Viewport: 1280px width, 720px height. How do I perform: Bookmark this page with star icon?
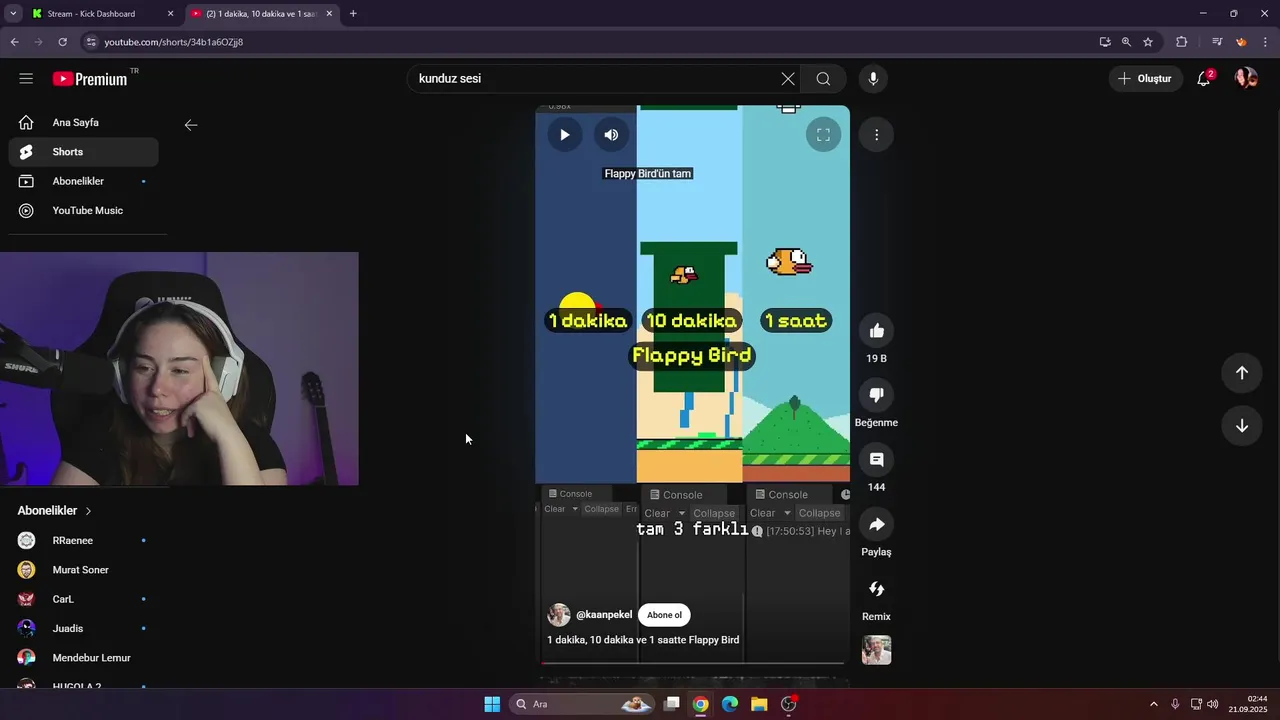[x=1148, y=42]
